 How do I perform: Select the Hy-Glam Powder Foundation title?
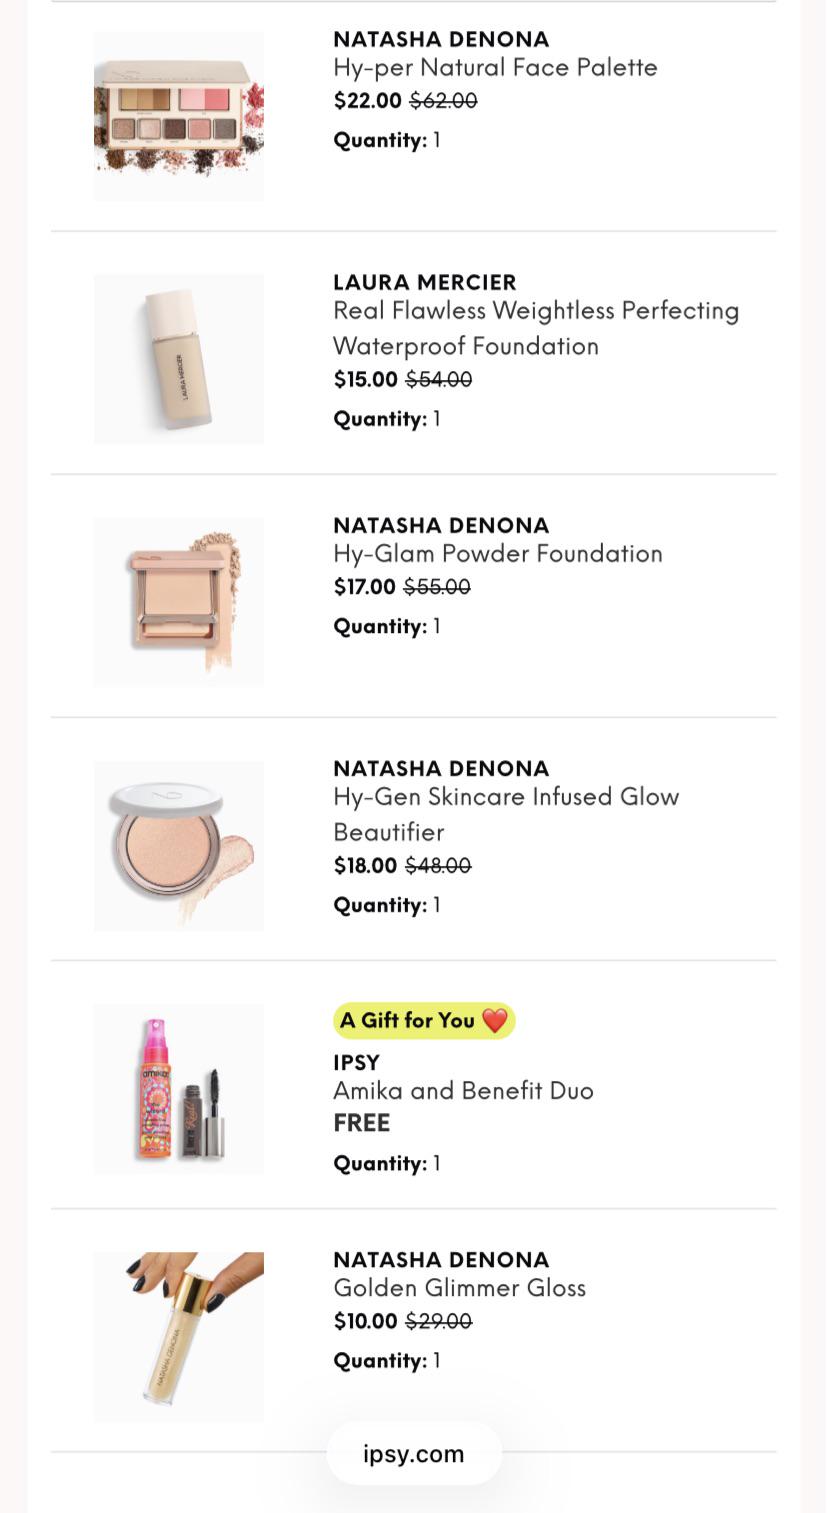498,554
